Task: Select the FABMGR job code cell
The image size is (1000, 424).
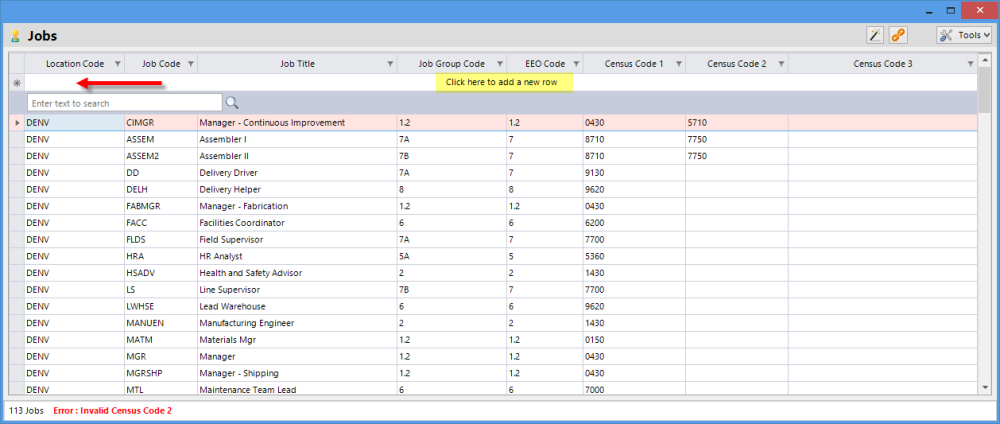Action: (161, 206)
